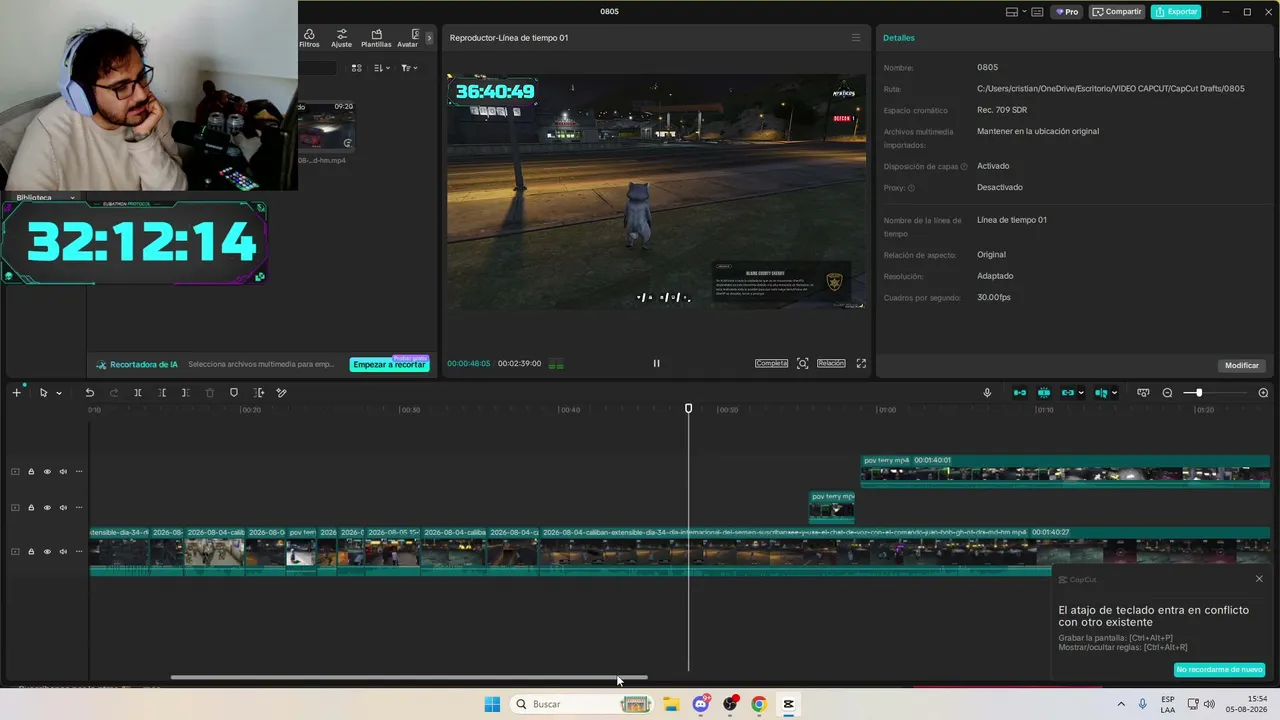This screenshot has height=720, width=1280.
Task: Expand the preview axis dropdown arrow
Action: pyautogui.click(x=1114, y=393)
